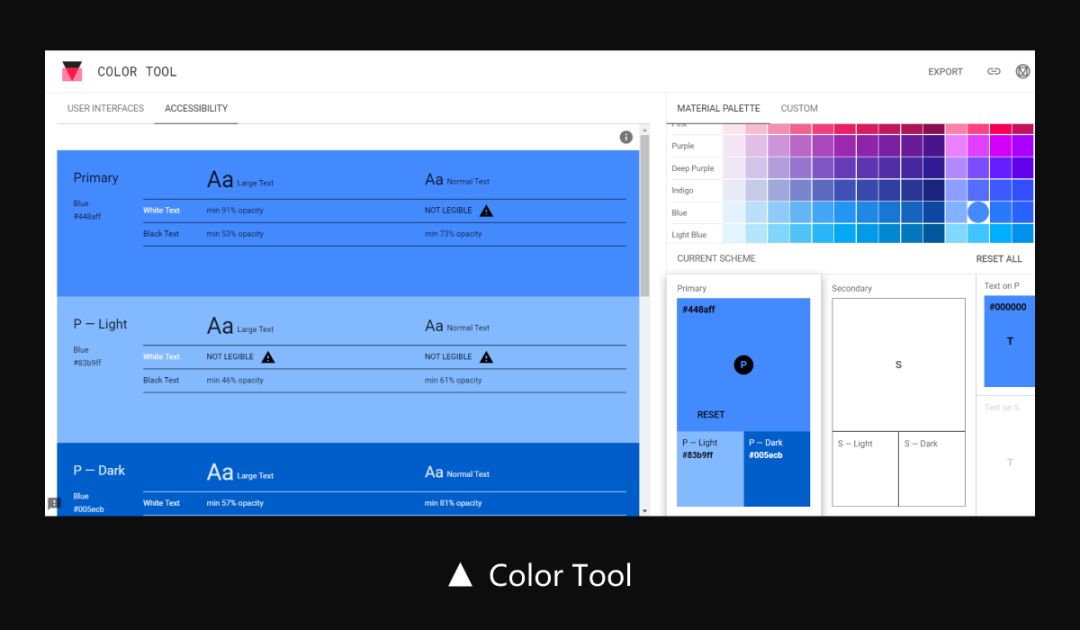This screenshot has width=1080, height=630.
Task: Pick the lightest Indigo swatch
Action: [x=734, y=190]
